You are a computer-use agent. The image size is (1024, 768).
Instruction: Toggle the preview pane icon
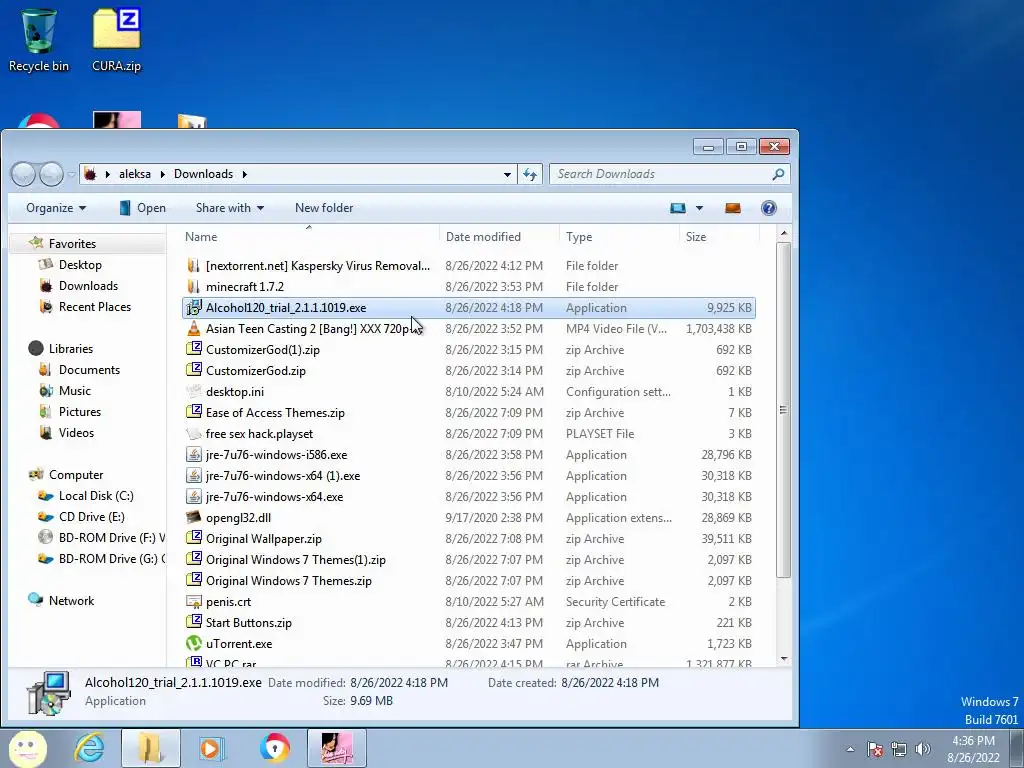(x=733, y=208)
